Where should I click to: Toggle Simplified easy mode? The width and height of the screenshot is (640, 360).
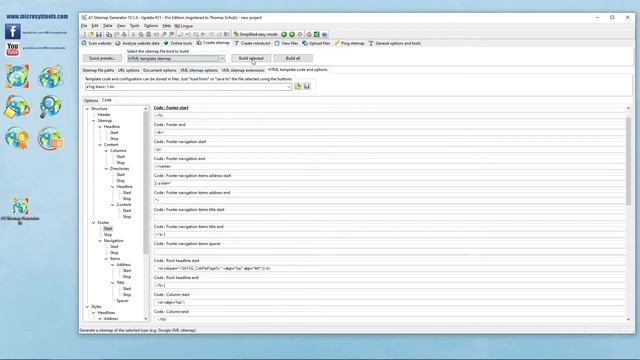[256, 34]
